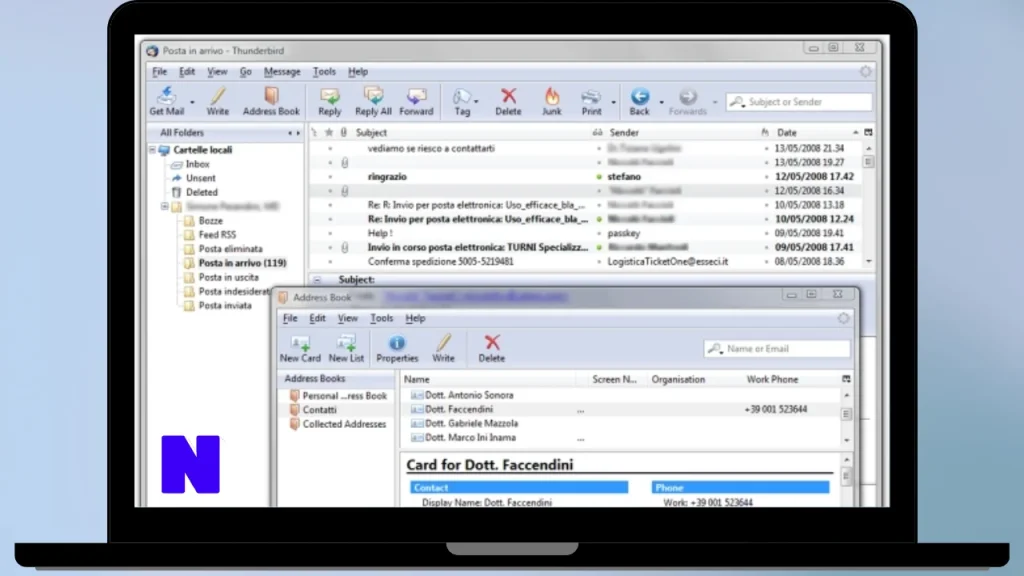Toggle read status of ringrazio message
The image size is (1024, 576).
coord(599,177)
